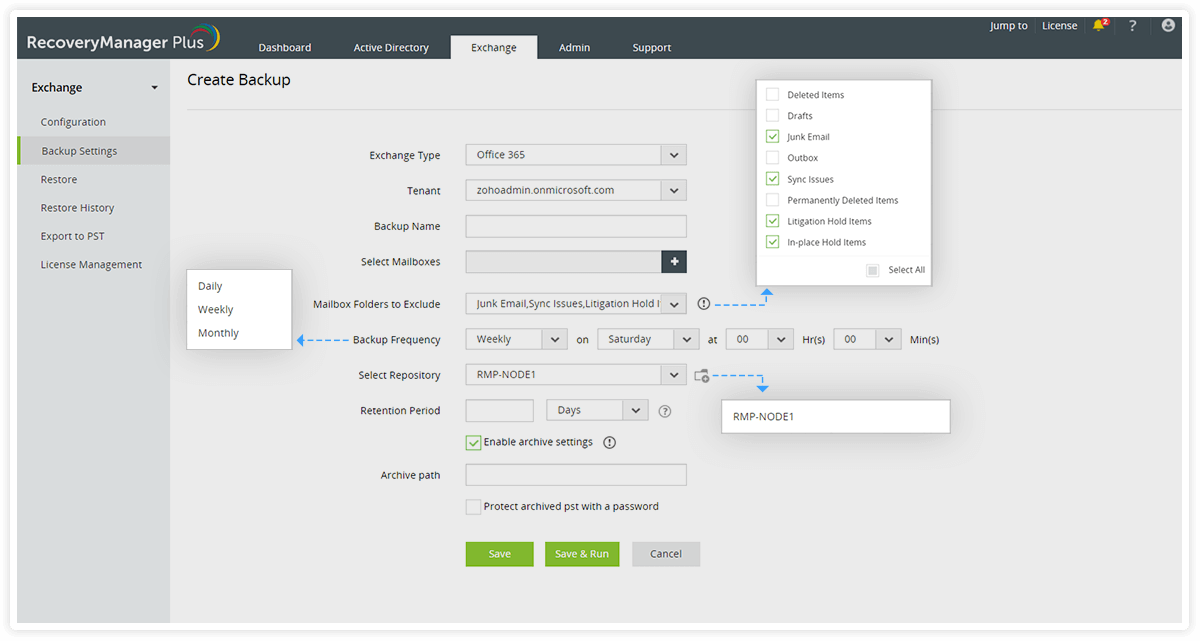Click the License link in header

1059,26
